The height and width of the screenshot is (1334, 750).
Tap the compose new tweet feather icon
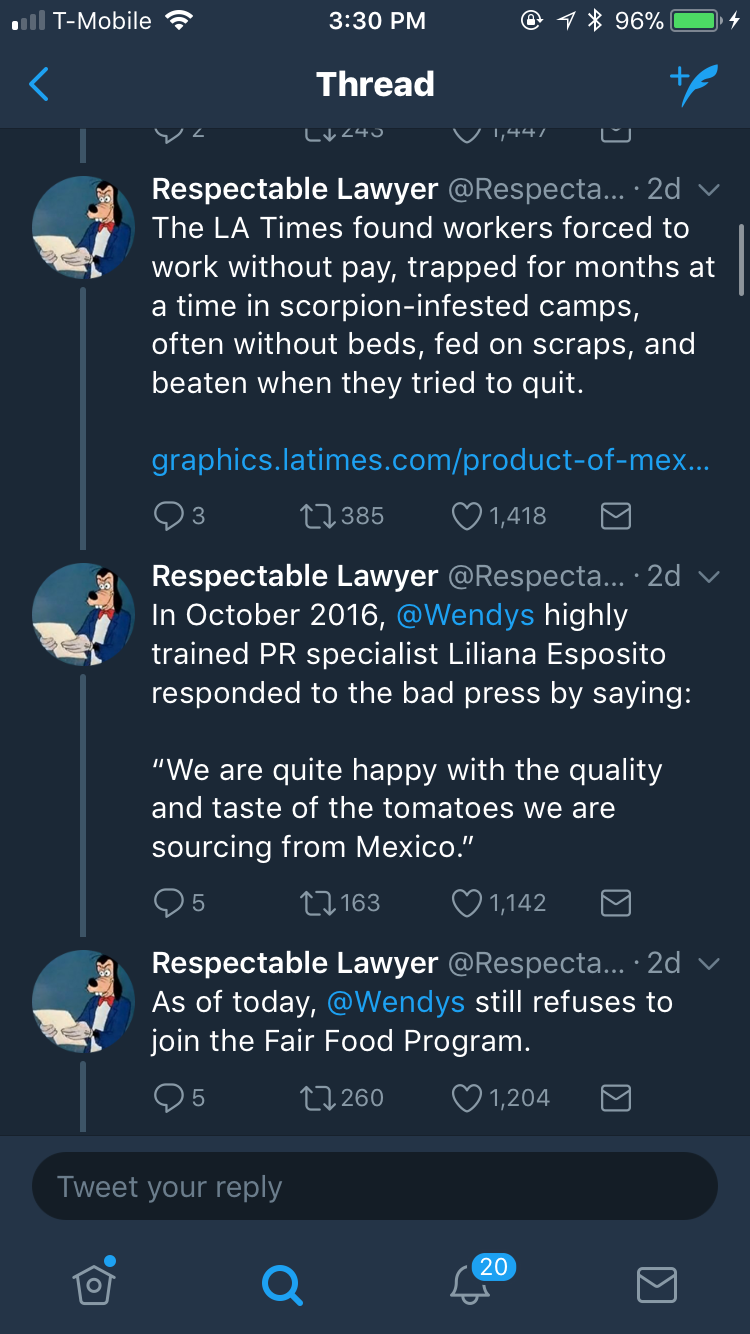click(x=694, y=85)
